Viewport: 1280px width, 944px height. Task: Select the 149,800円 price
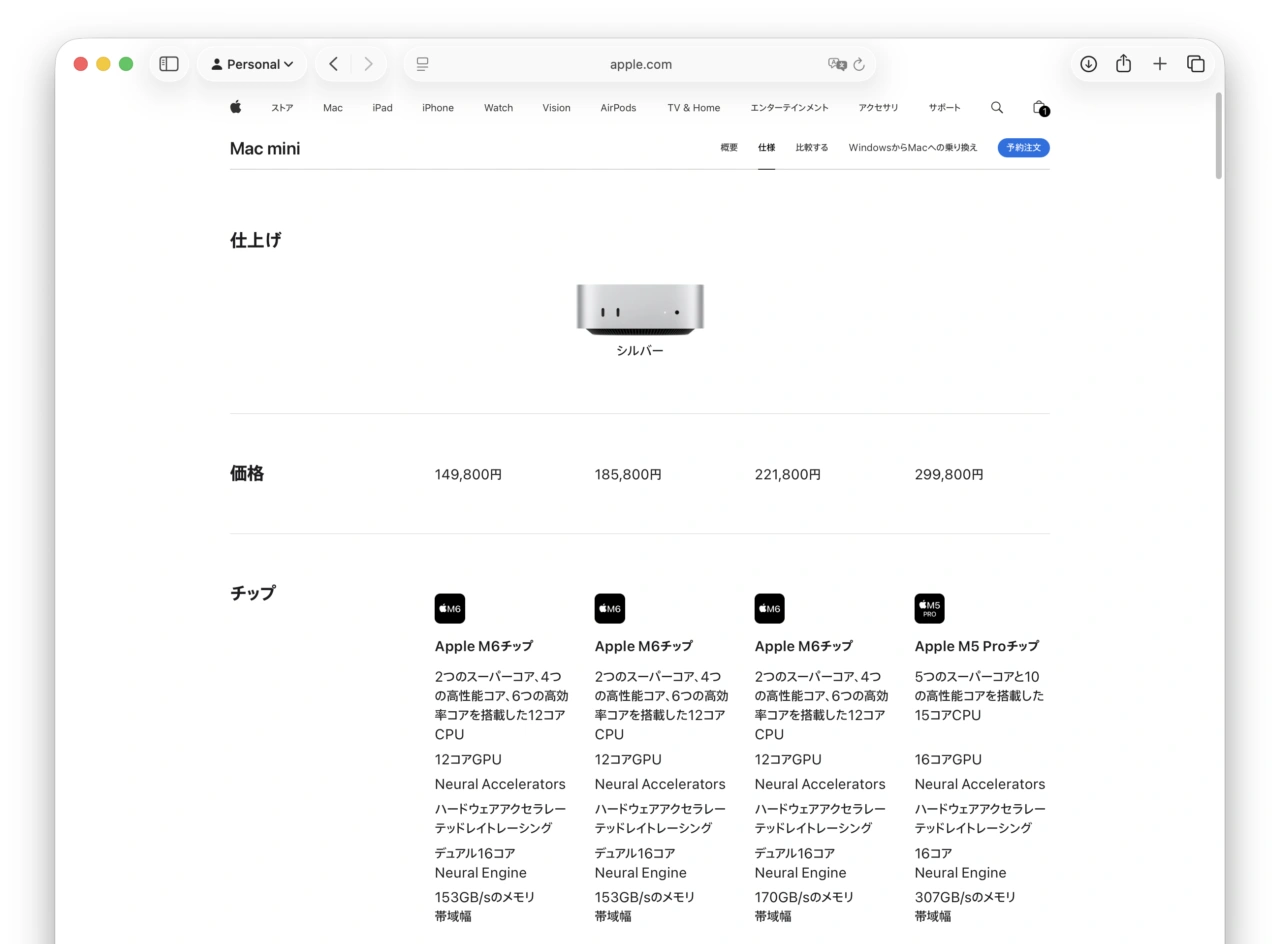click(x=468, y=474)
